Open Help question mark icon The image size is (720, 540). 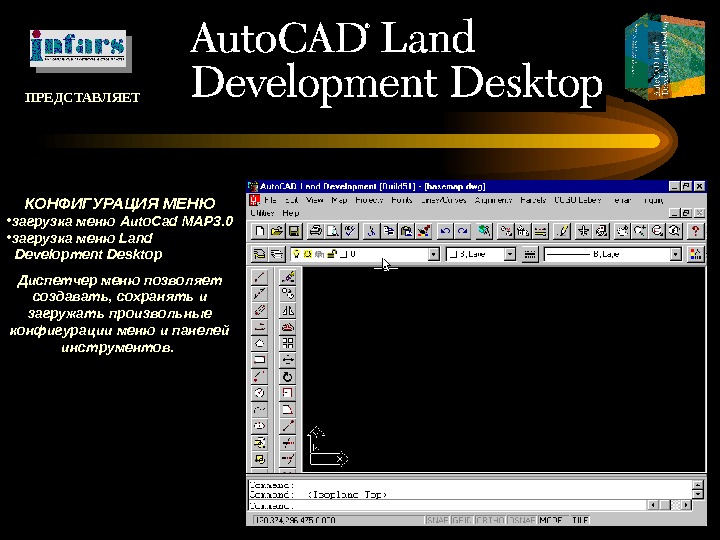point(696,231)
